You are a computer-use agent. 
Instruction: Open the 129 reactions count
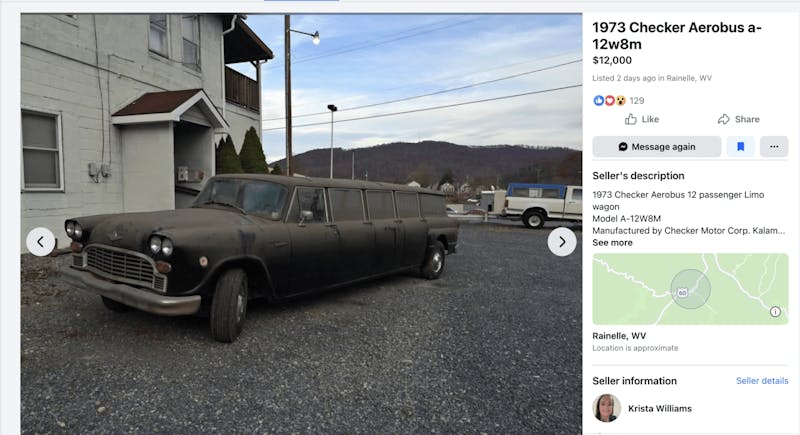tap(637, 101)
